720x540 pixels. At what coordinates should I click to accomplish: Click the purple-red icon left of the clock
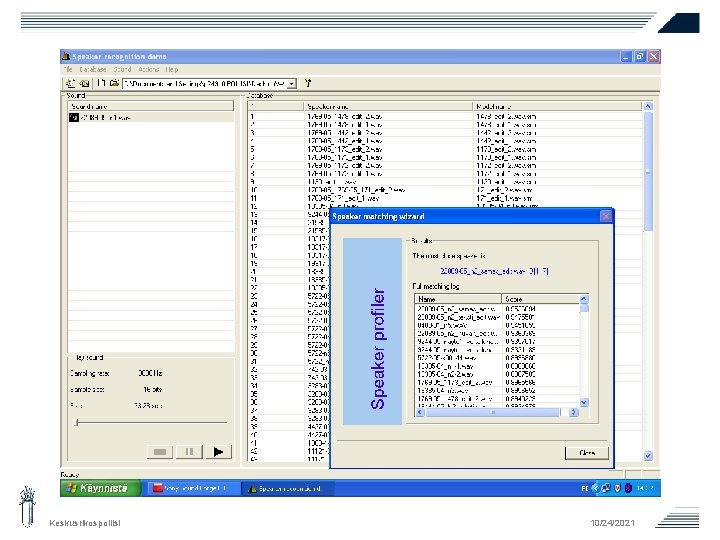tap(629, 488)
